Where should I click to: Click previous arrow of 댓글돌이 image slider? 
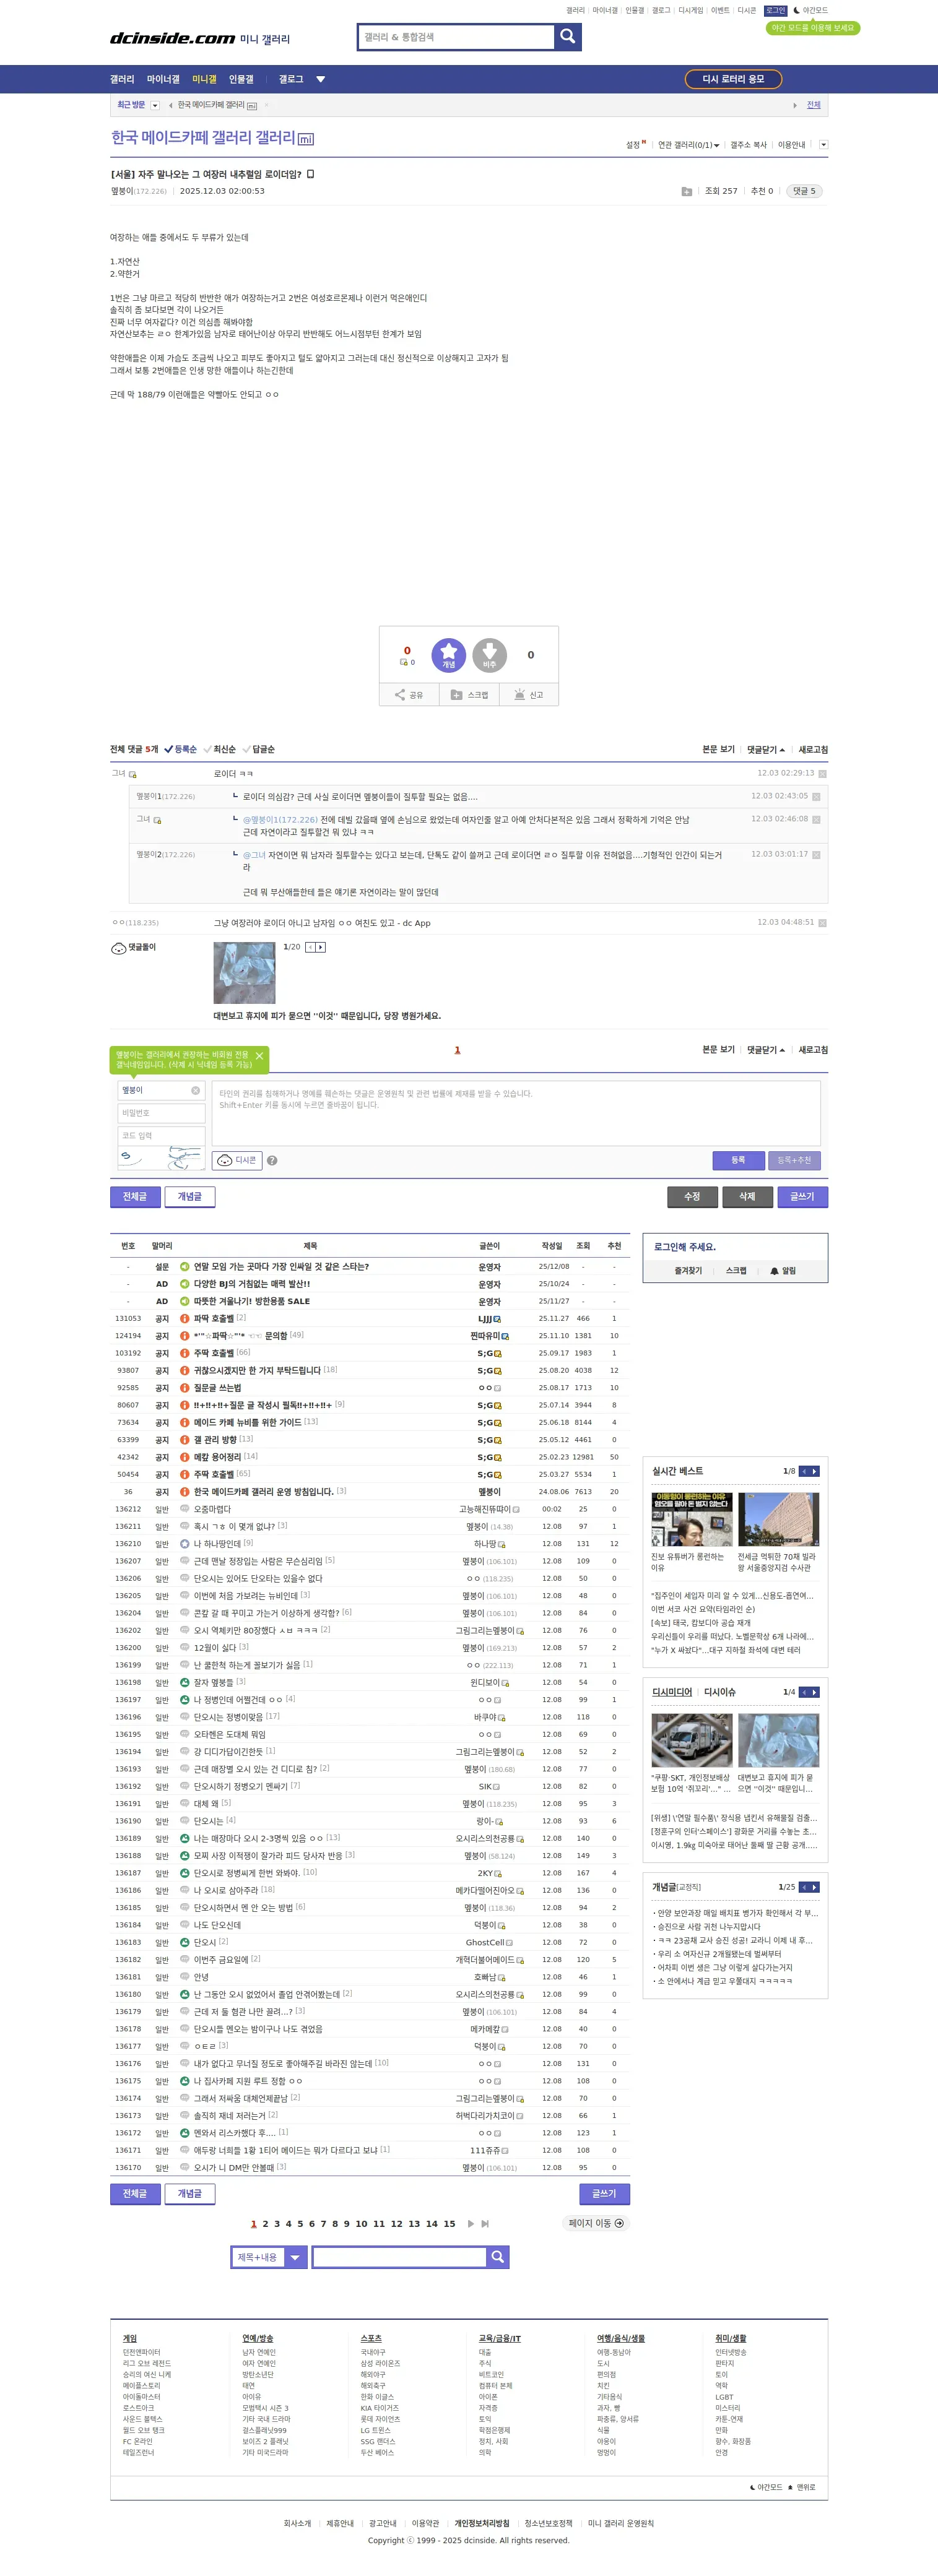(310, 947)
